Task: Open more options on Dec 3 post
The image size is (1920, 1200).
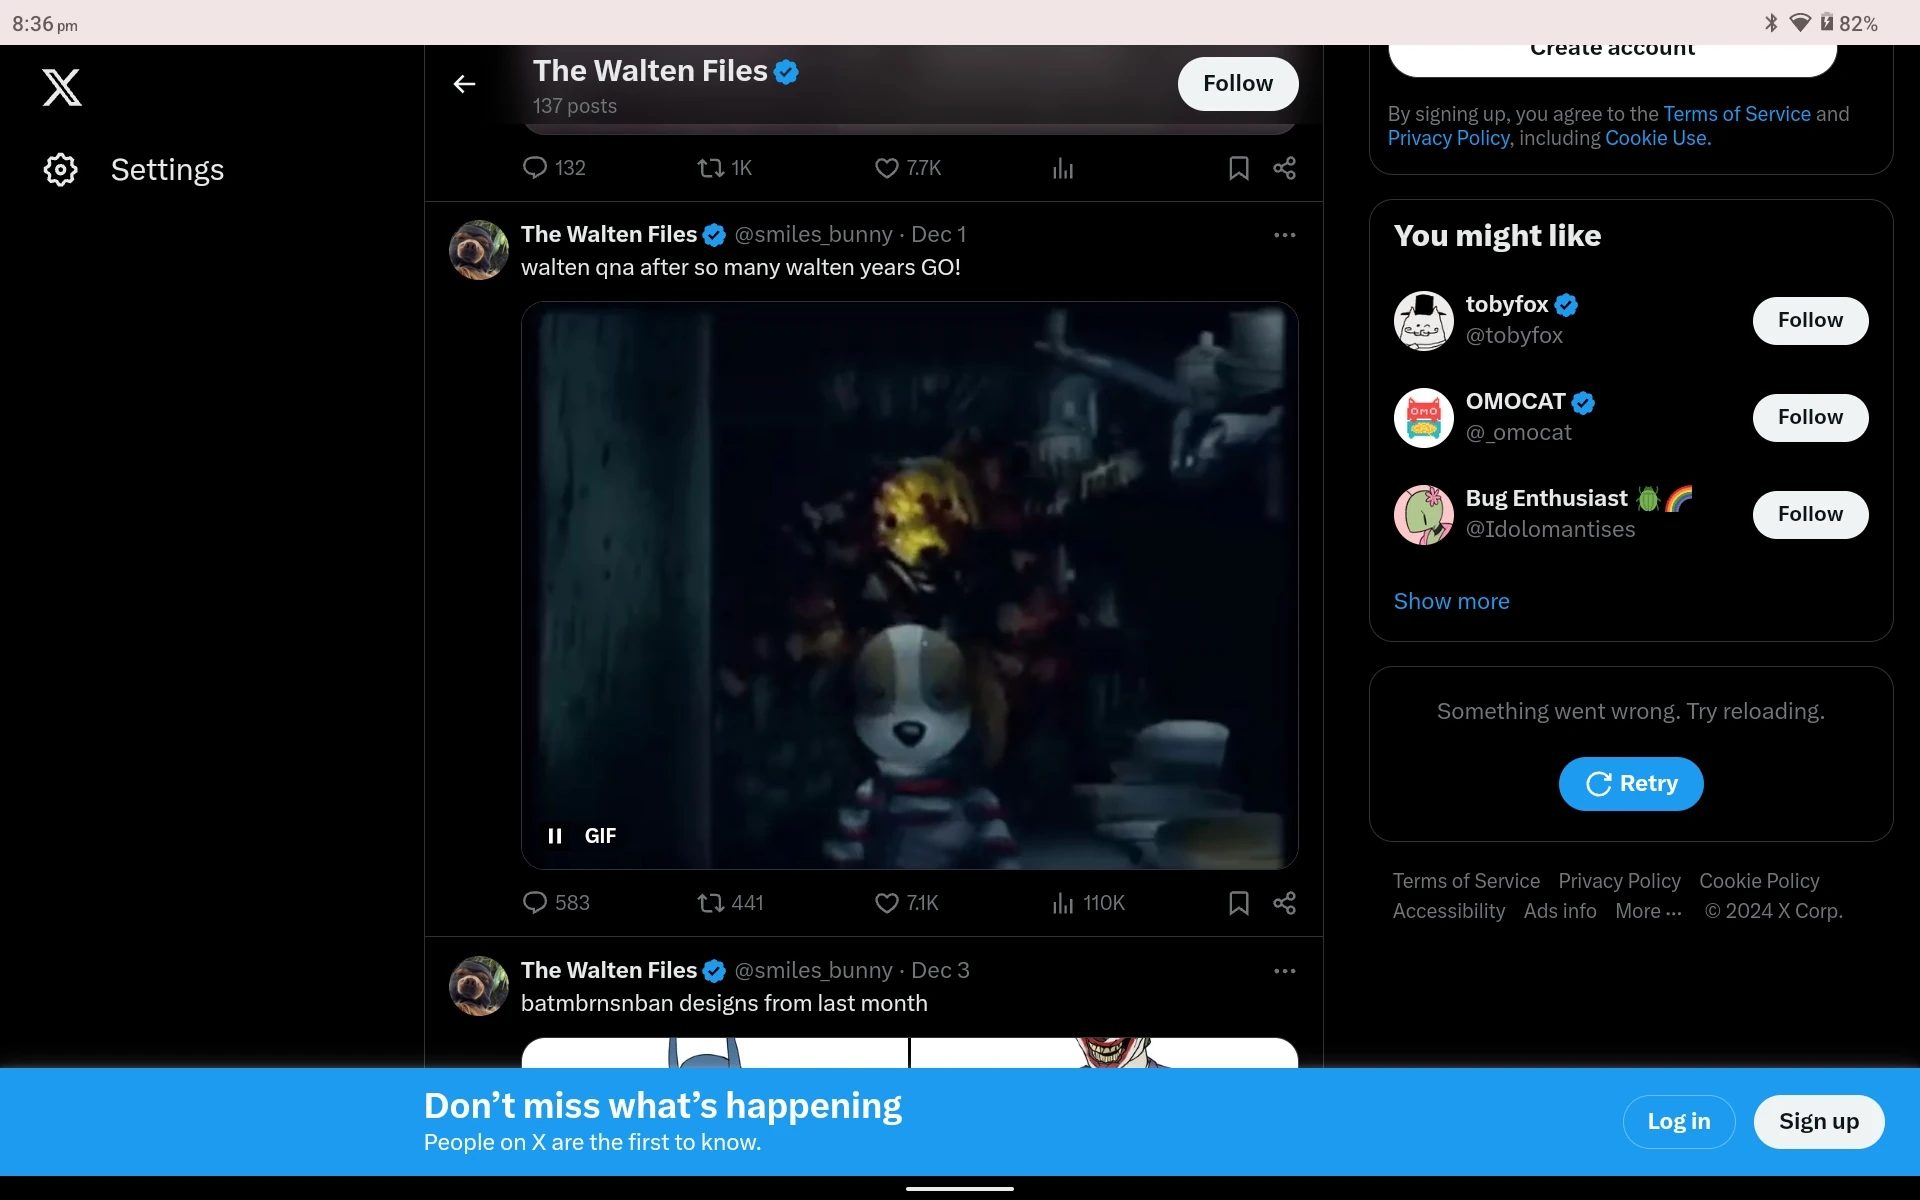Action: [x=1284, y=971]
